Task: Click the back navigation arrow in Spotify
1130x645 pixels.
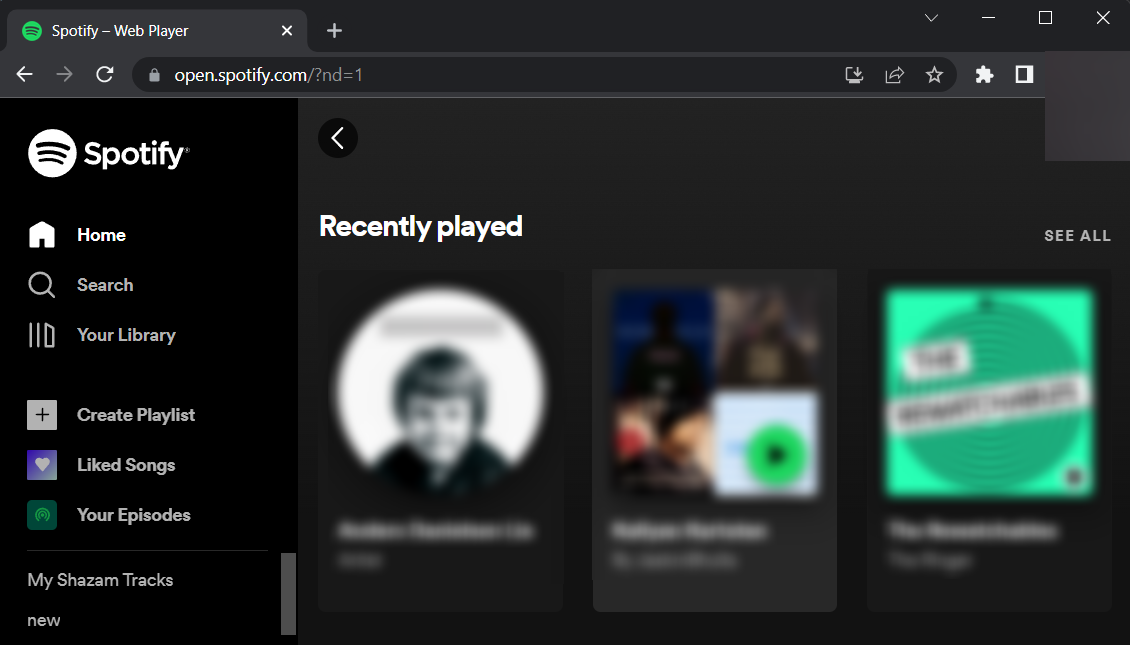Action: pyautogui.click(x=337, y=138)
